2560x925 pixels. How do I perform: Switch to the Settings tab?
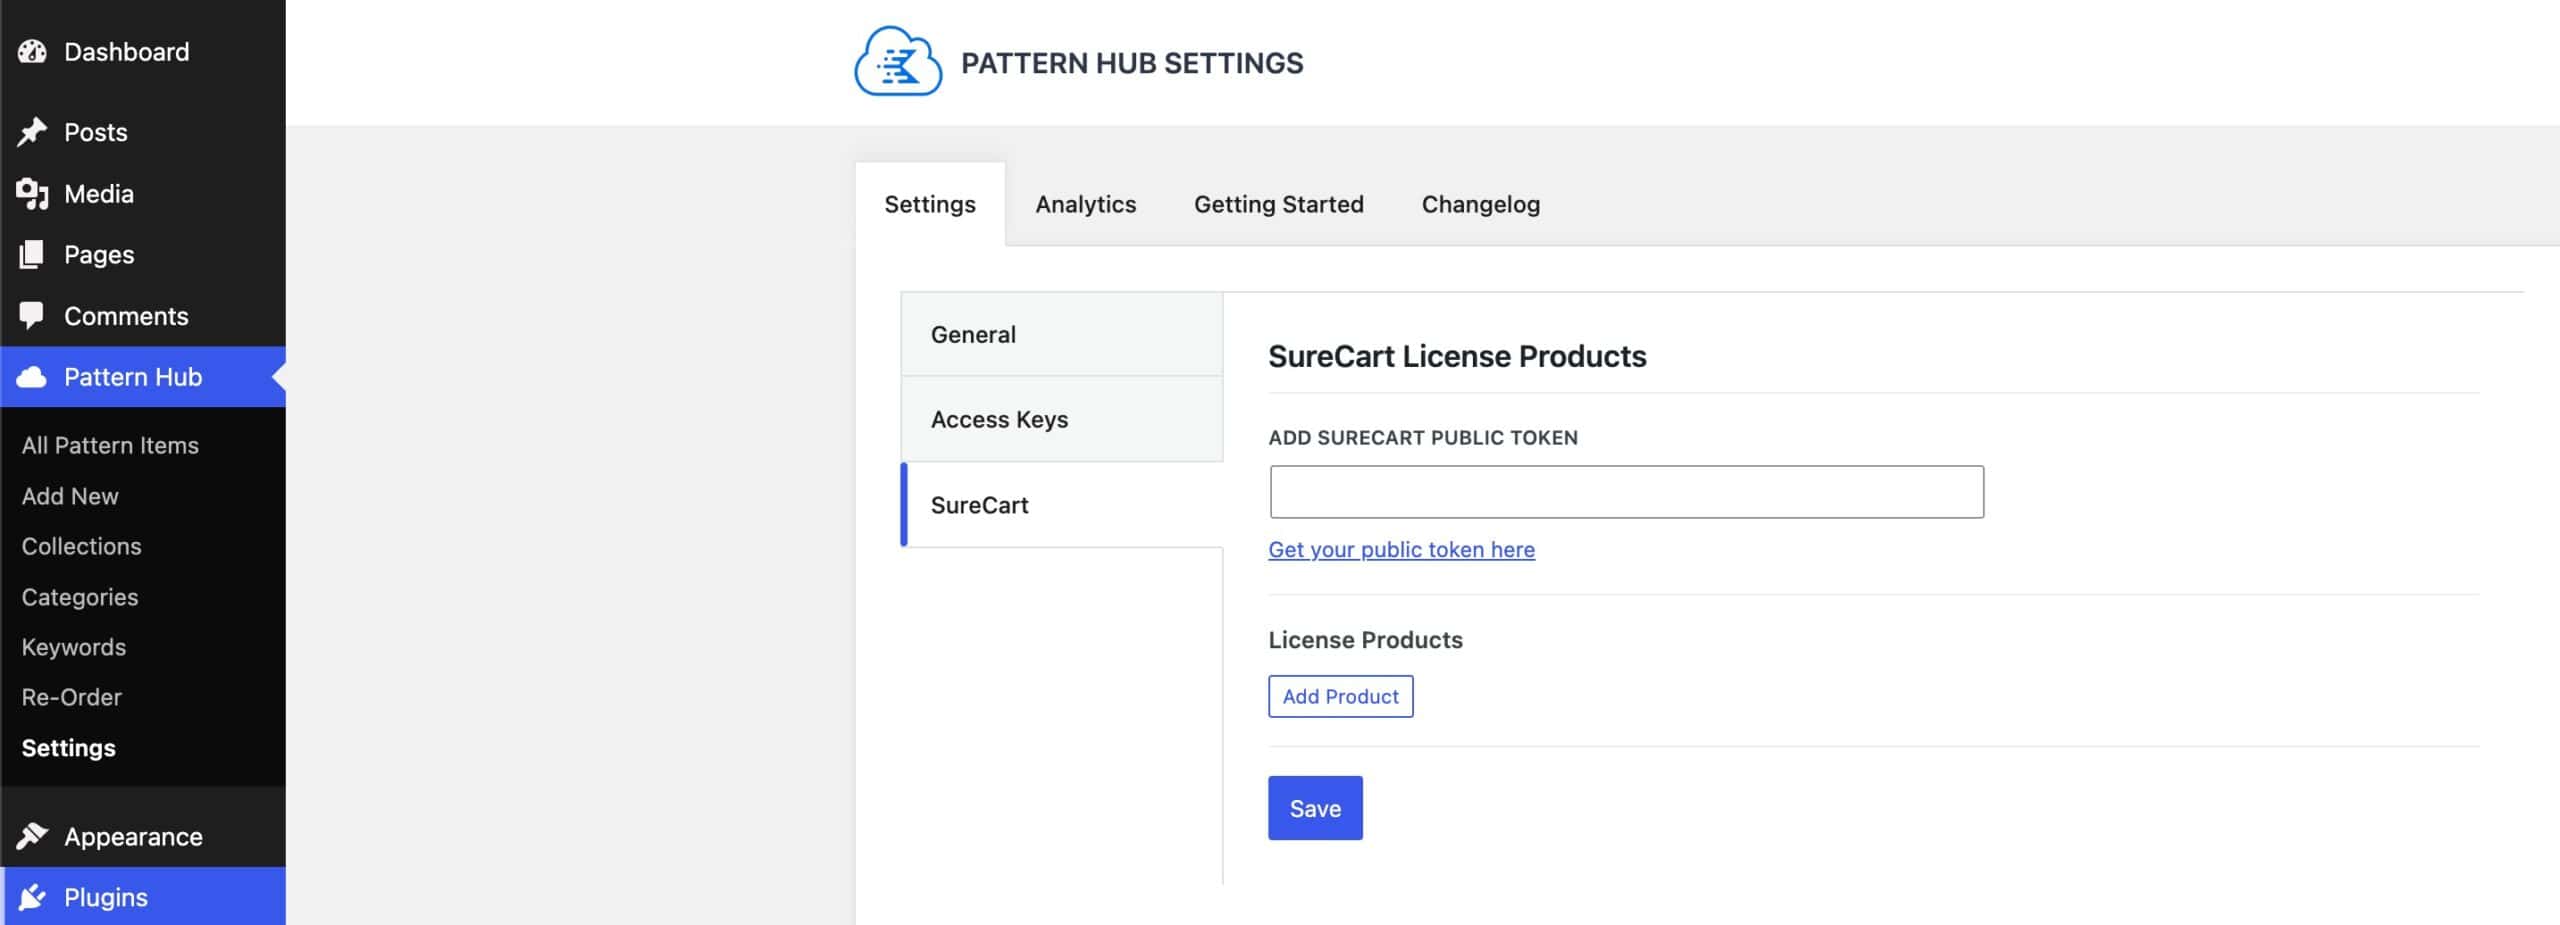930,204
